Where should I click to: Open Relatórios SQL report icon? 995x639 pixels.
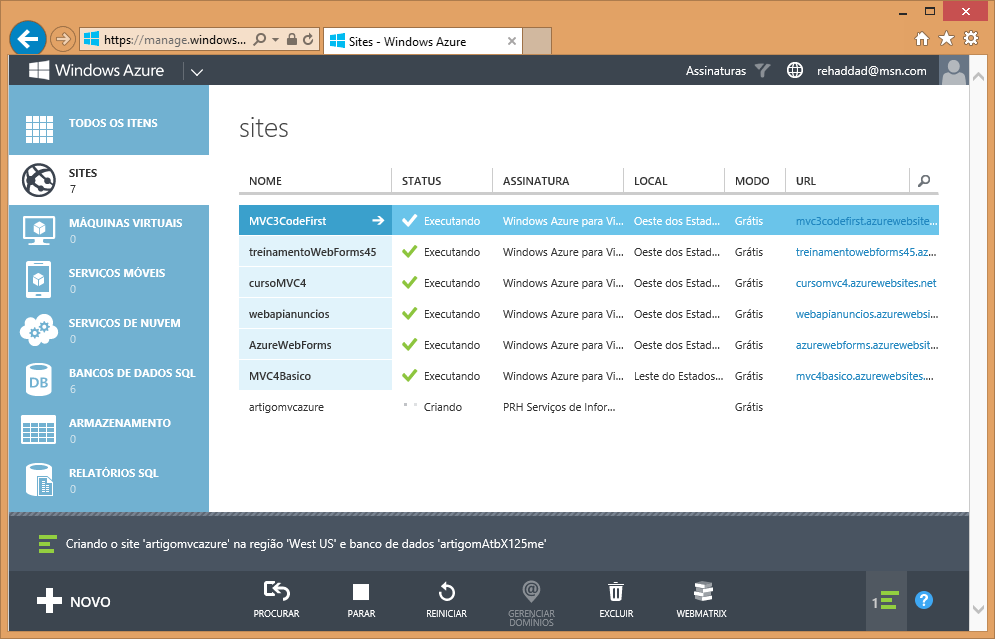point(39,480)
